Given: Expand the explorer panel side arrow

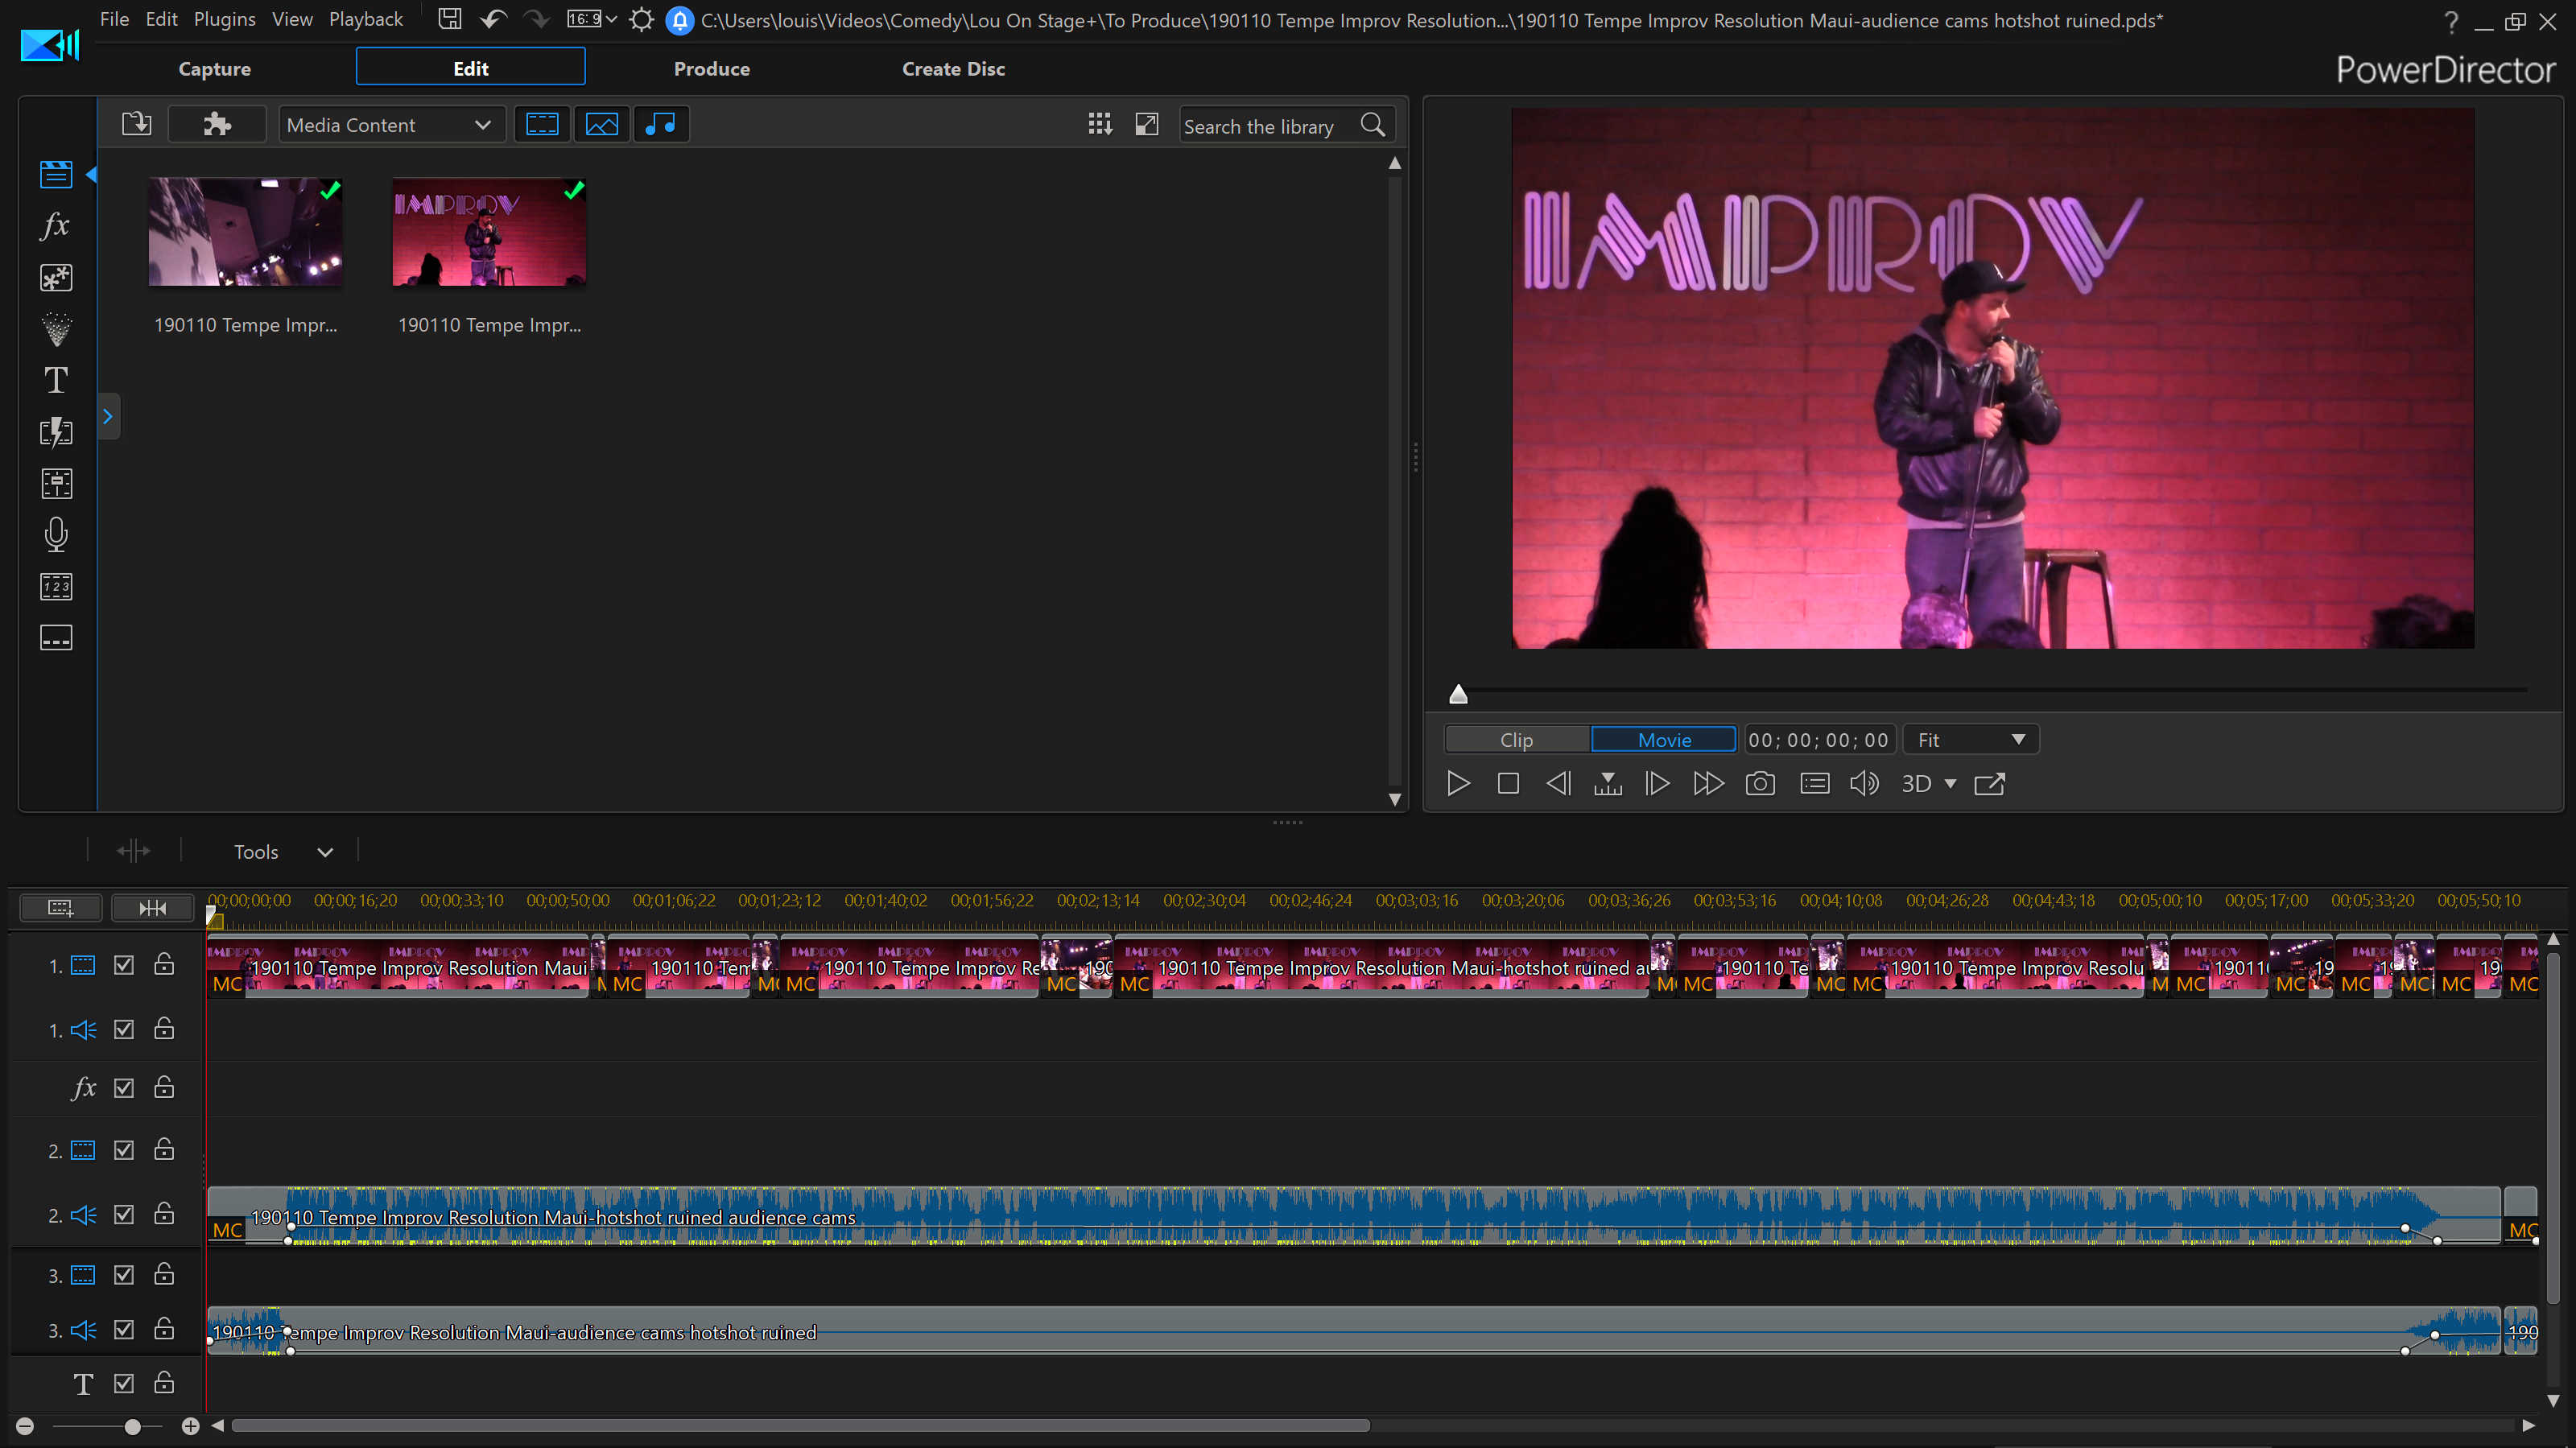Looking at the screenshot, I should click(108, 417).
